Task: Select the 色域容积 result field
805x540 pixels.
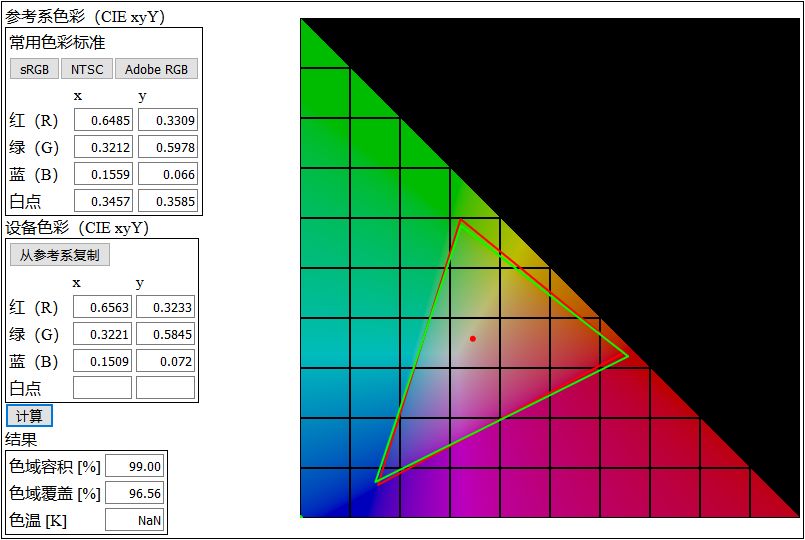Action: pos(135,466)
